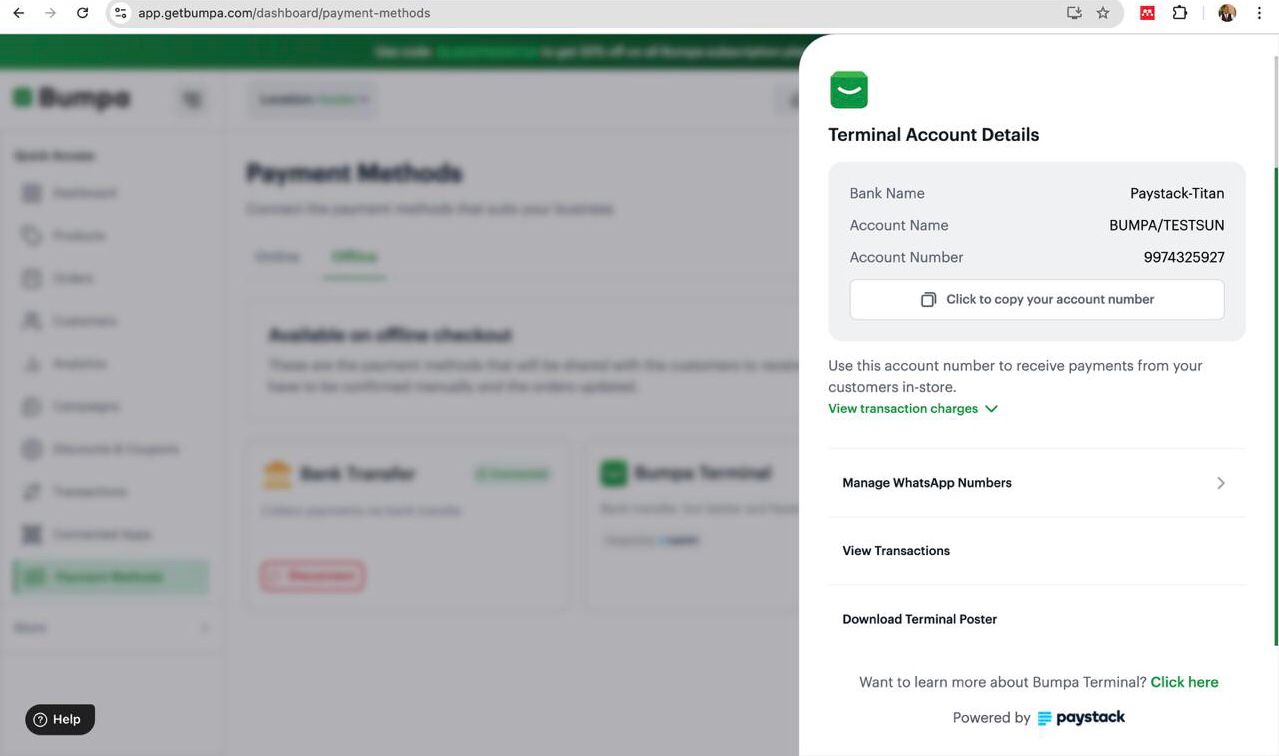Screen dimensions: 1279x756
Task: Click the site information icon in address bar
Action: [x=120, y=13]
